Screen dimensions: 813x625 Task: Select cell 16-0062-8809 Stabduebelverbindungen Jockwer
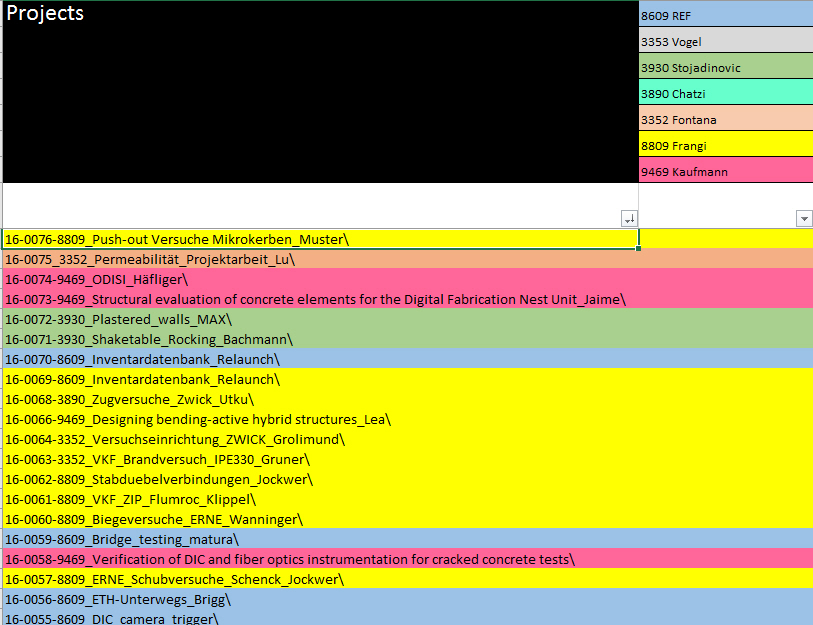click(320, 479)
